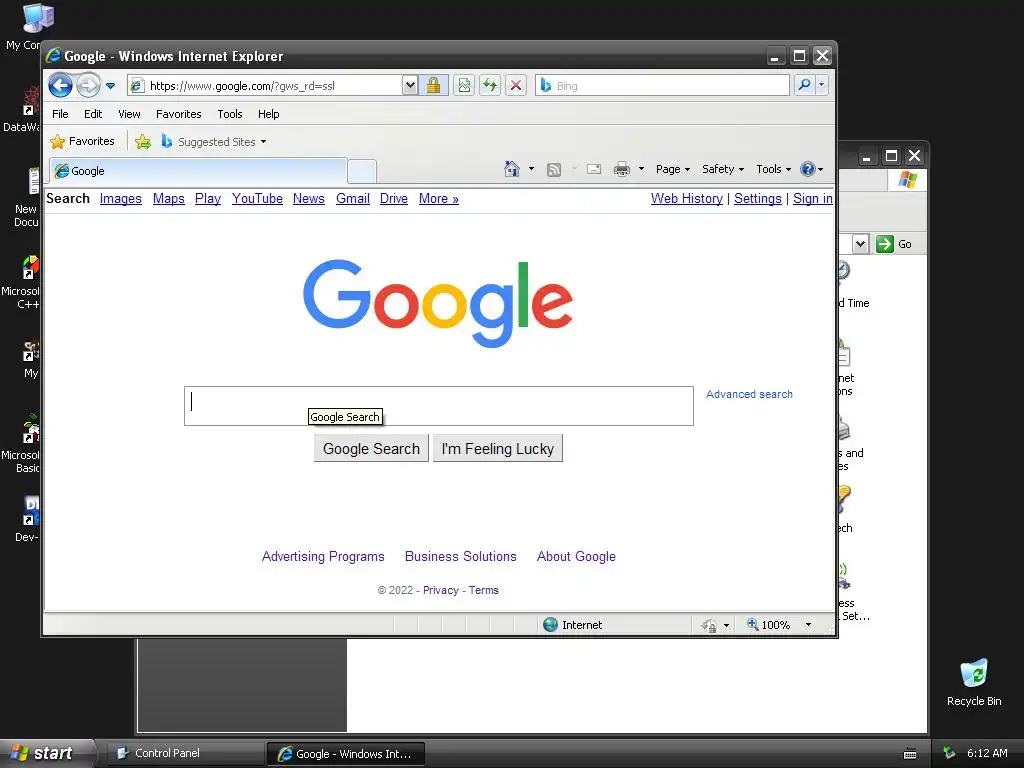The image size is (1024, 768).
Task: Click the Protected Mode status icon
Action: click(x=709, y=626)
